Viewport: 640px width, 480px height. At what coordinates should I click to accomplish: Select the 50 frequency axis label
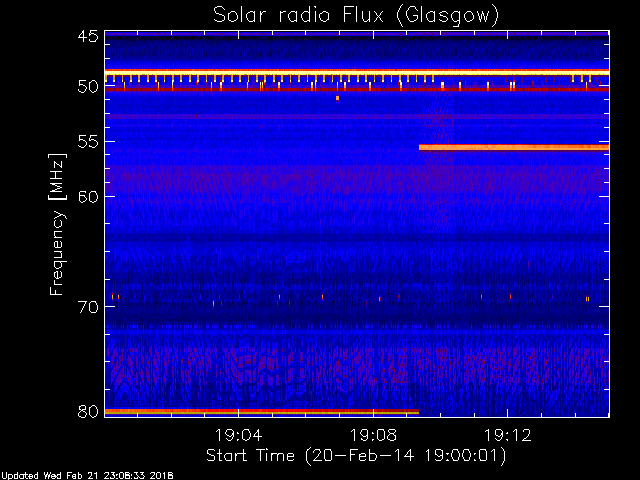point(88,87)
